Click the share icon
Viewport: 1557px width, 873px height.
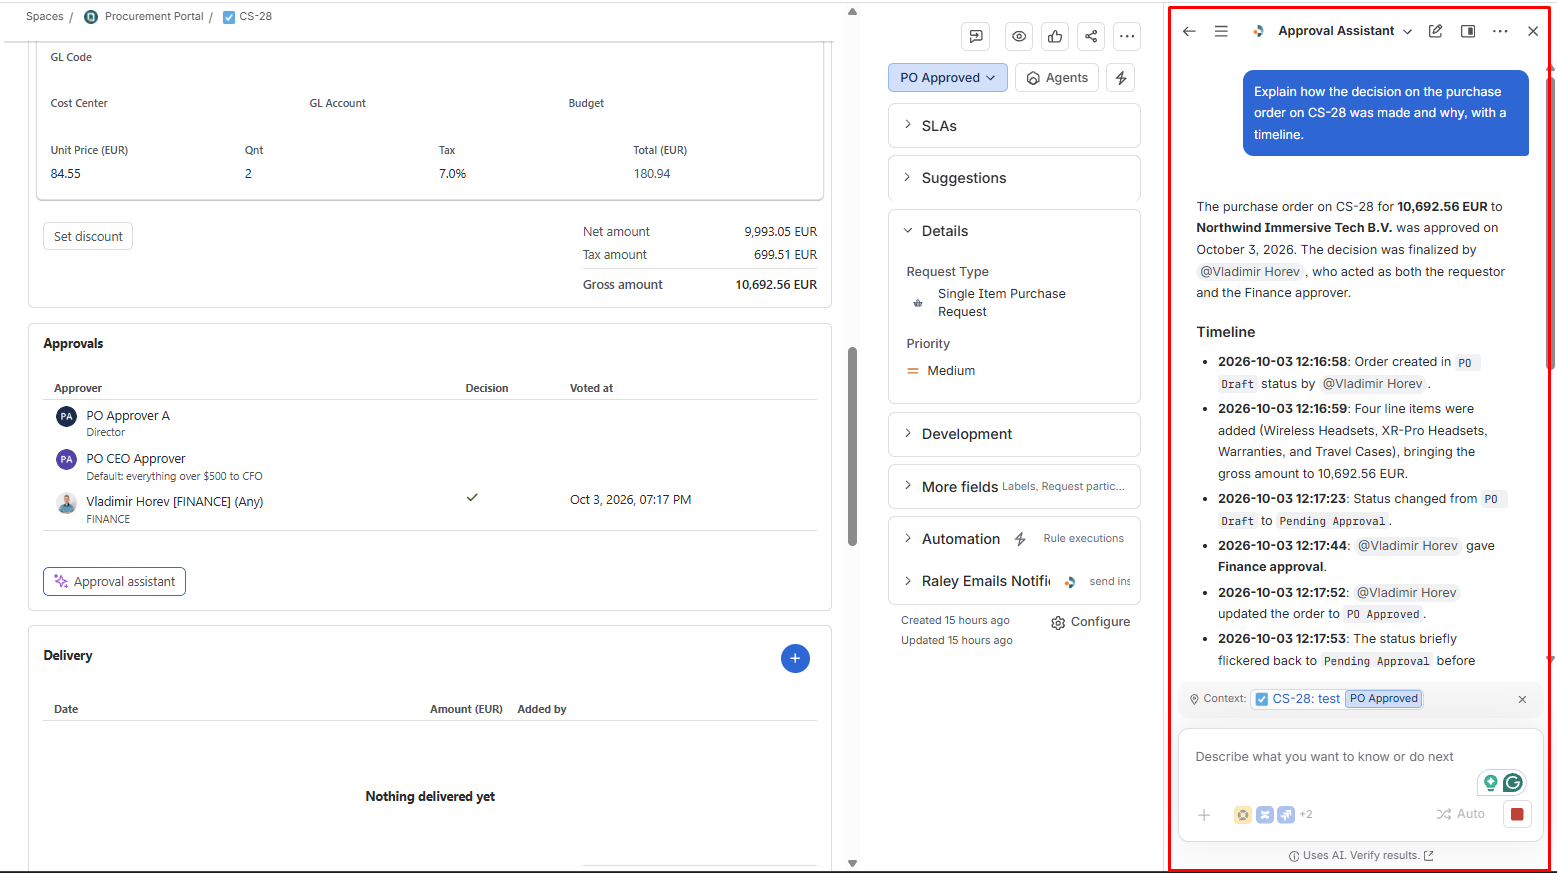coord(1091,36)
